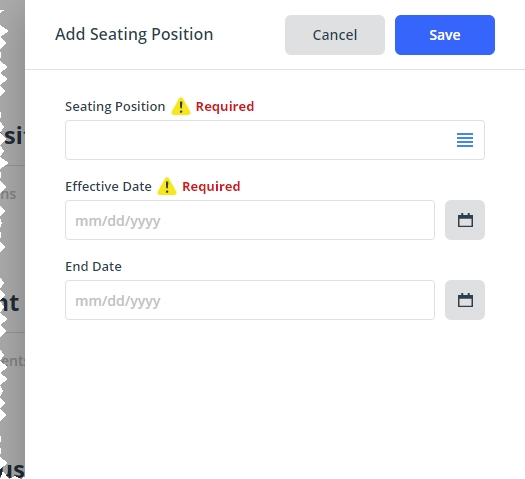Click the red Required text for Seating Position
The image size is (525, 479).
pos(225,107)
